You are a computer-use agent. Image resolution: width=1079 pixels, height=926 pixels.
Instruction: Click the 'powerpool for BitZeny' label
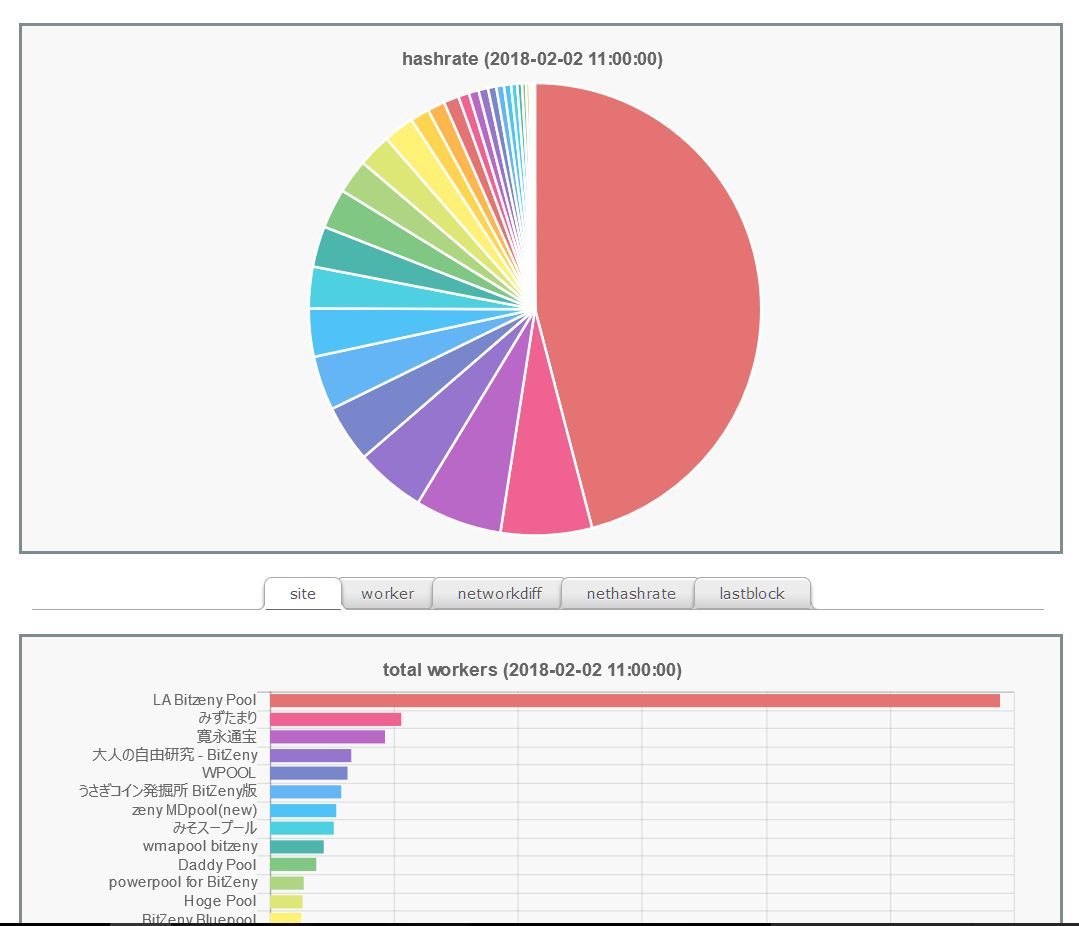coord(183,883)
